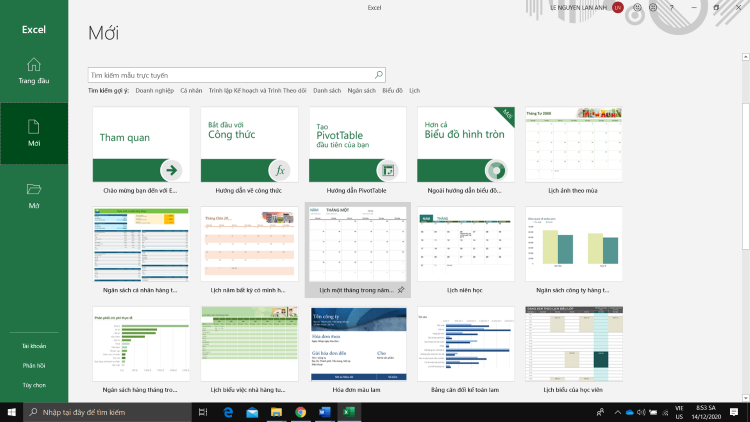Screen dimensions: 750x422
Task: Open the Công thức tutorial template
Action: pos(249,144)
